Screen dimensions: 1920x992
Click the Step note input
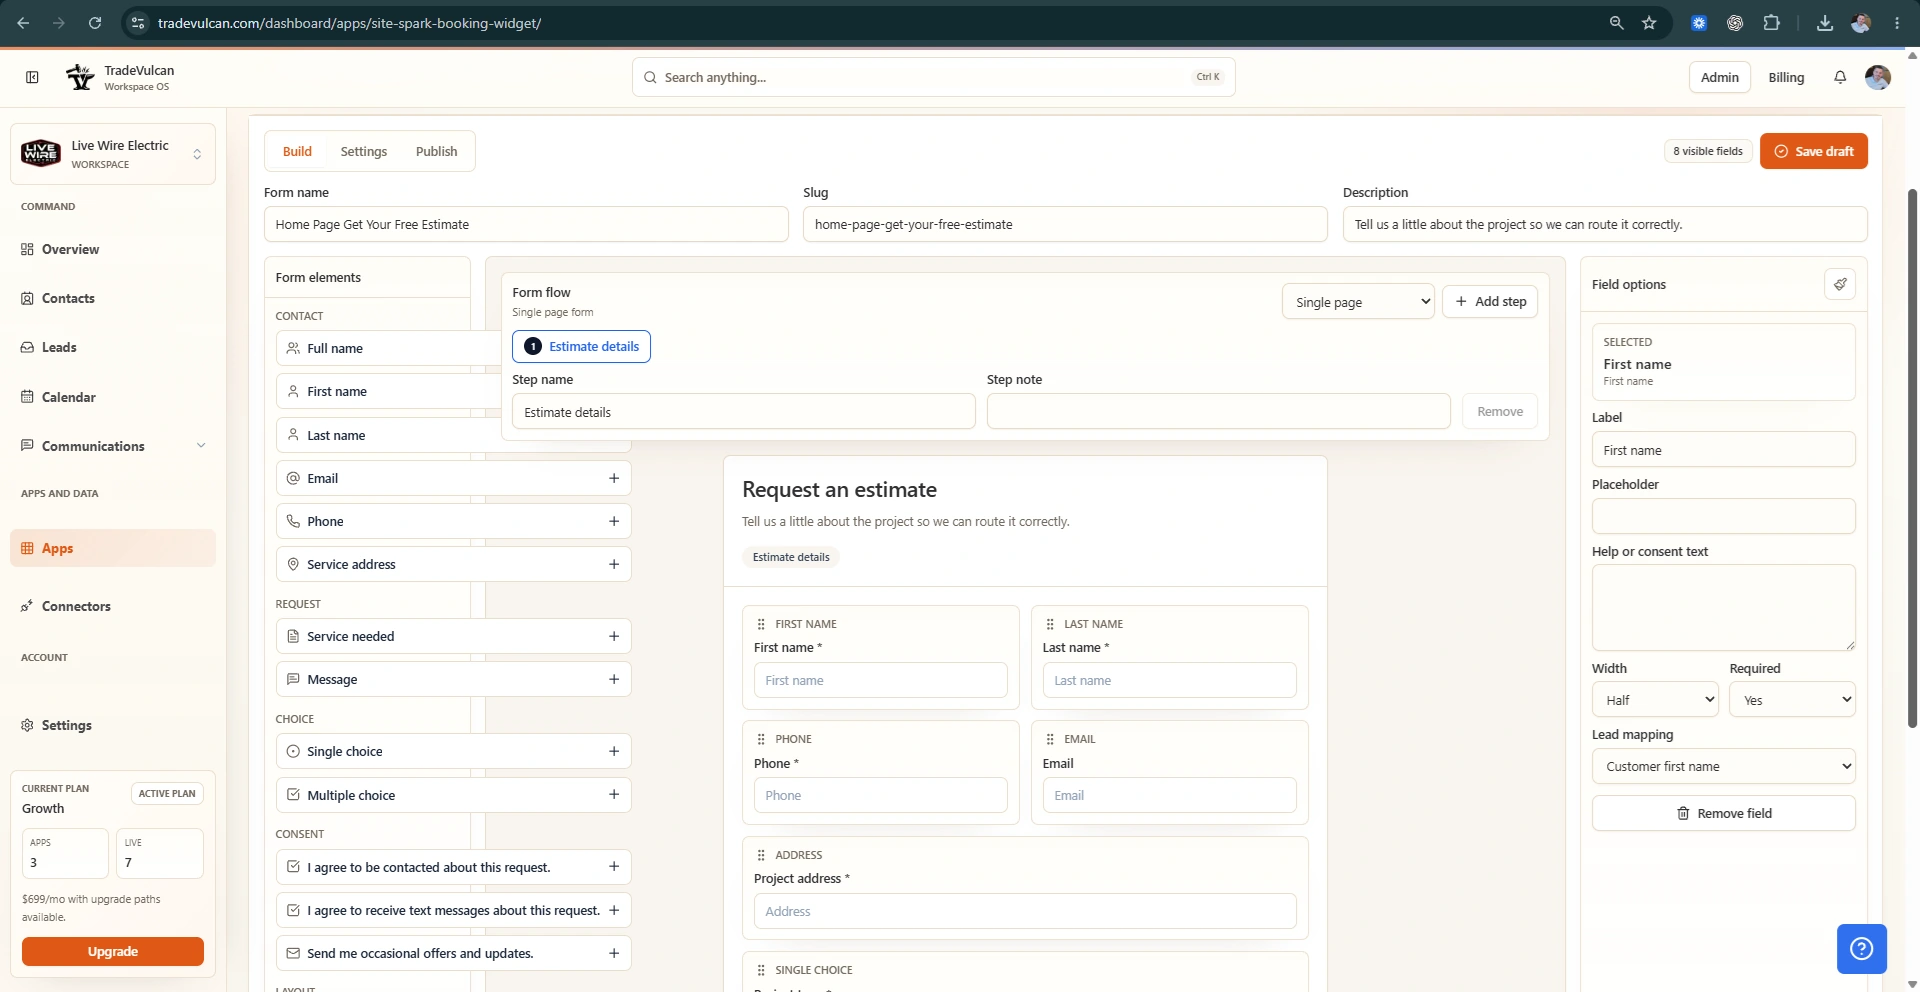pyautogui.click(x=1218, y=411)
